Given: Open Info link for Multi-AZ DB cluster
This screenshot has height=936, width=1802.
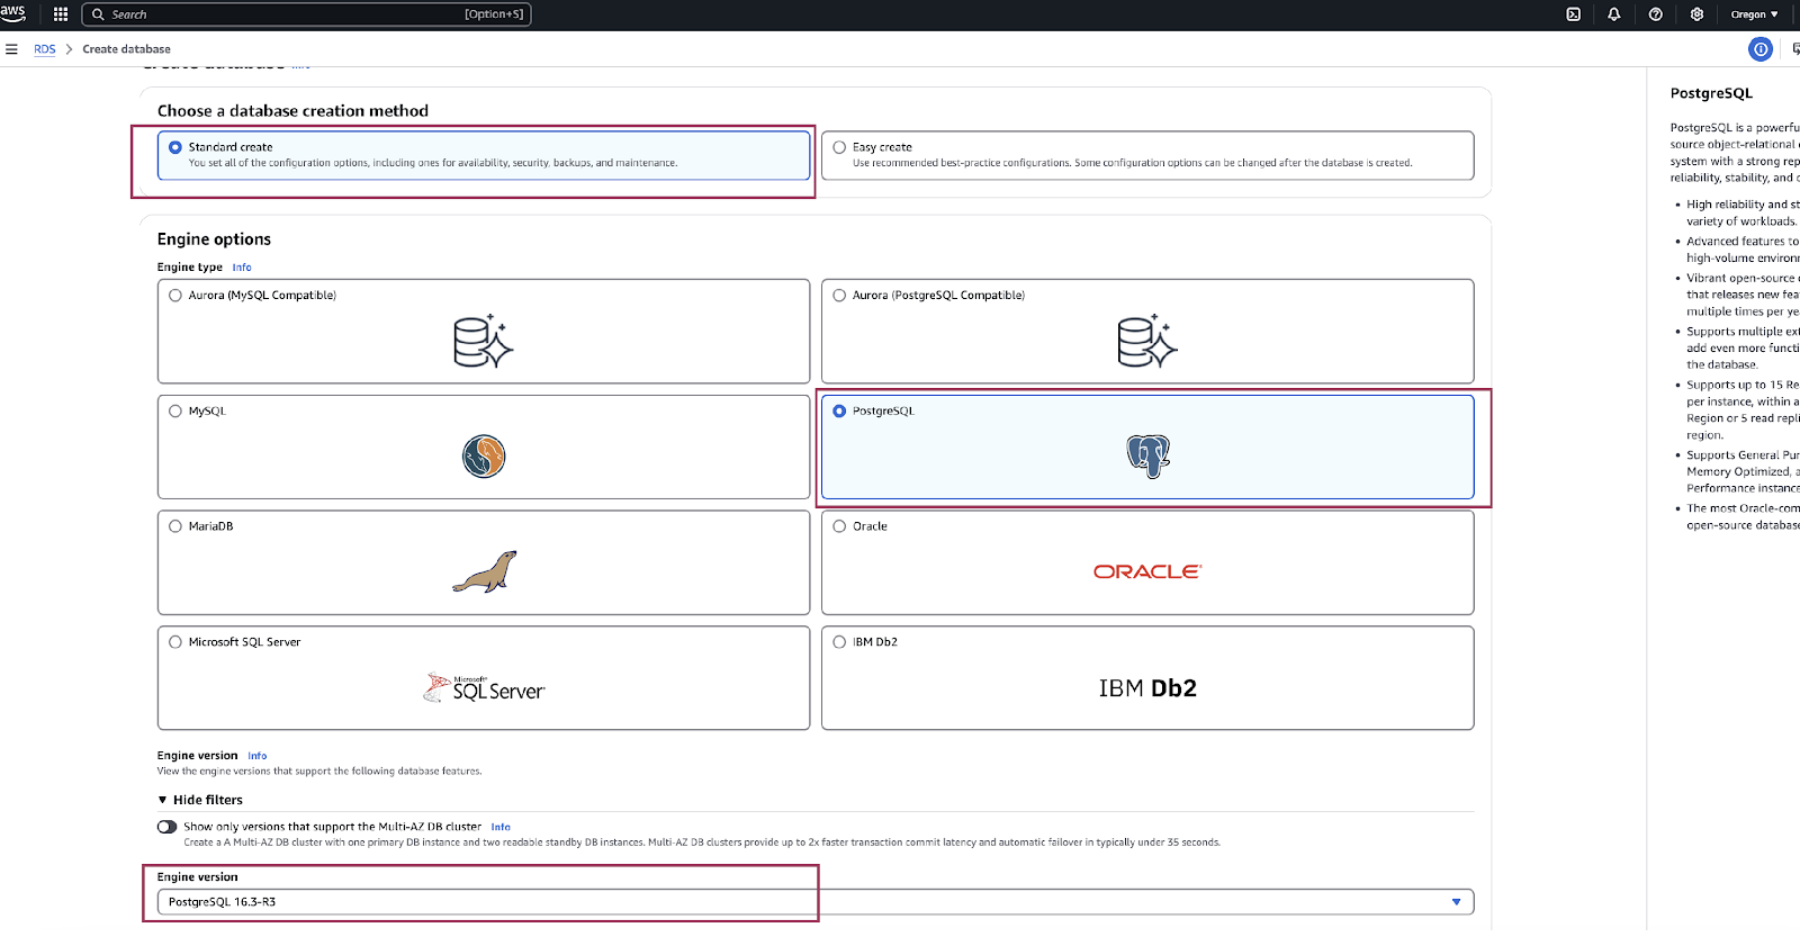Looking at the screenshot, I should click(501, 827).
